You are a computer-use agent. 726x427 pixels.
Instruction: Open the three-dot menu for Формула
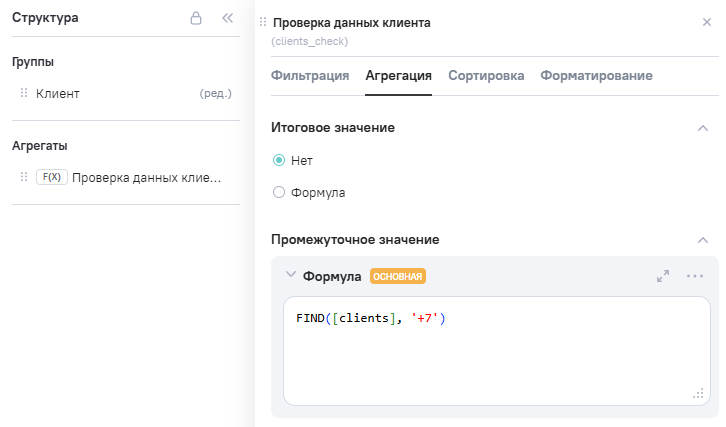point(695,276)
